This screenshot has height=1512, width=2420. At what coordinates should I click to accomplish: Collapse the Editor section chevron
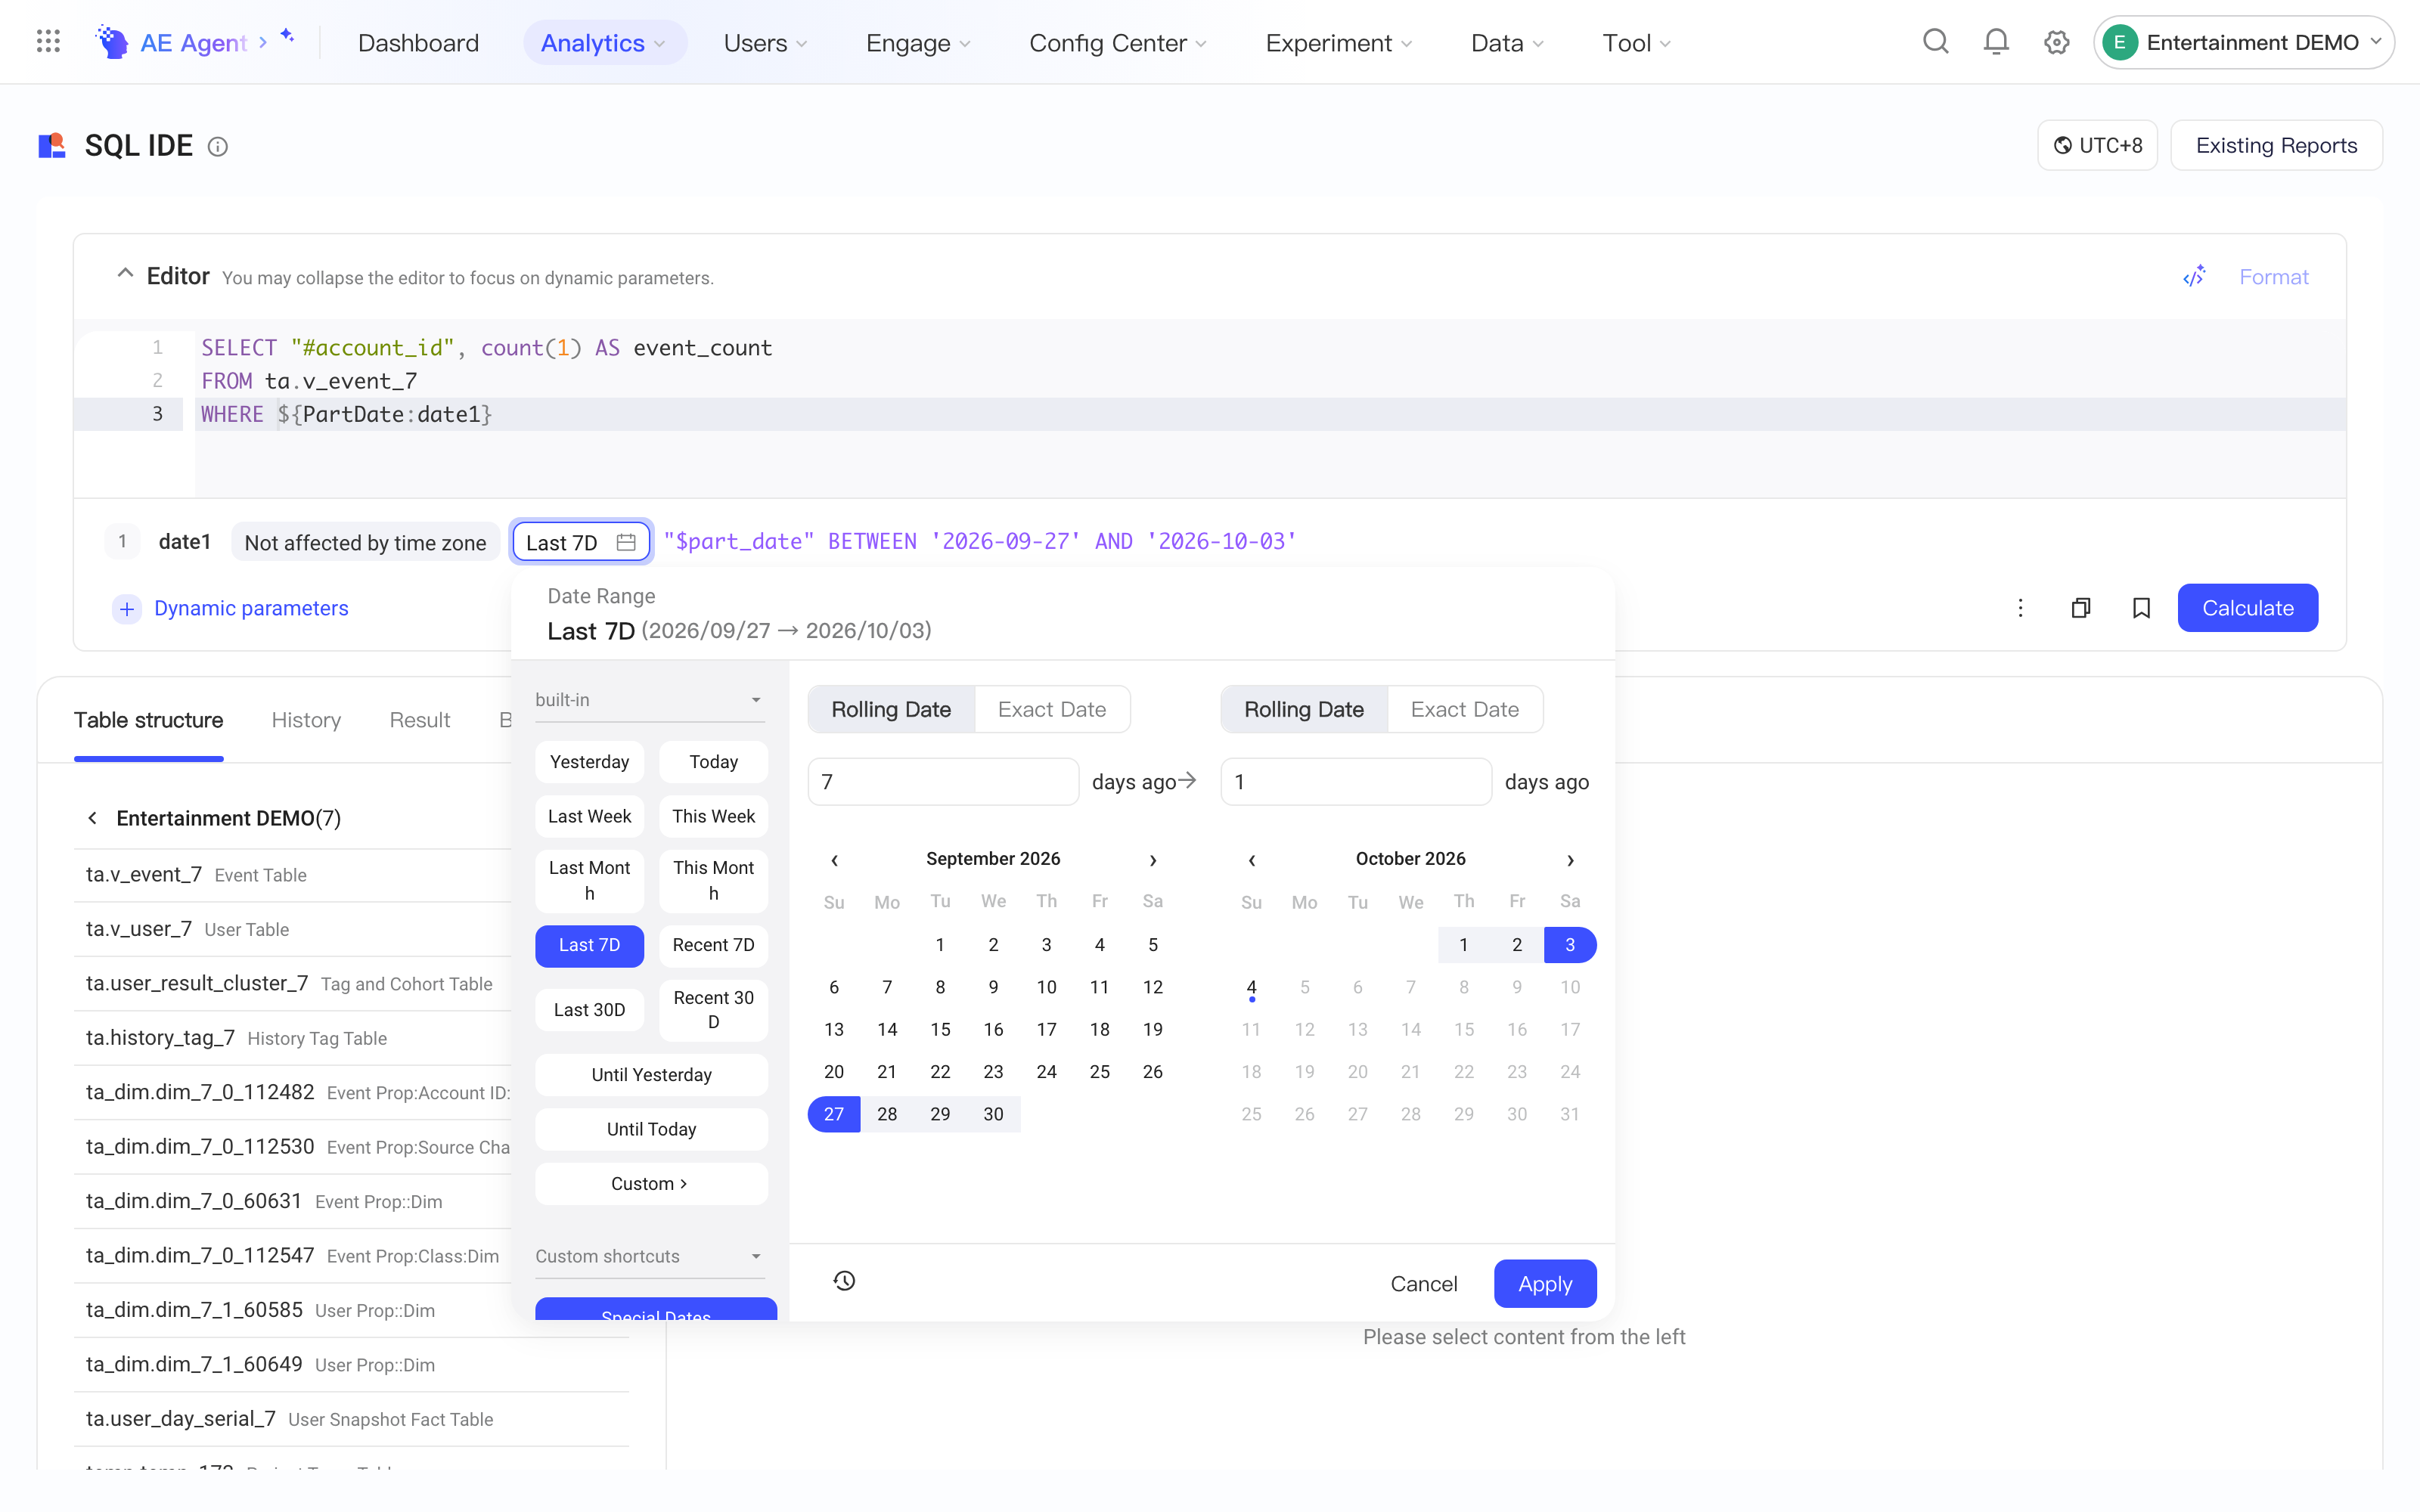125,274
